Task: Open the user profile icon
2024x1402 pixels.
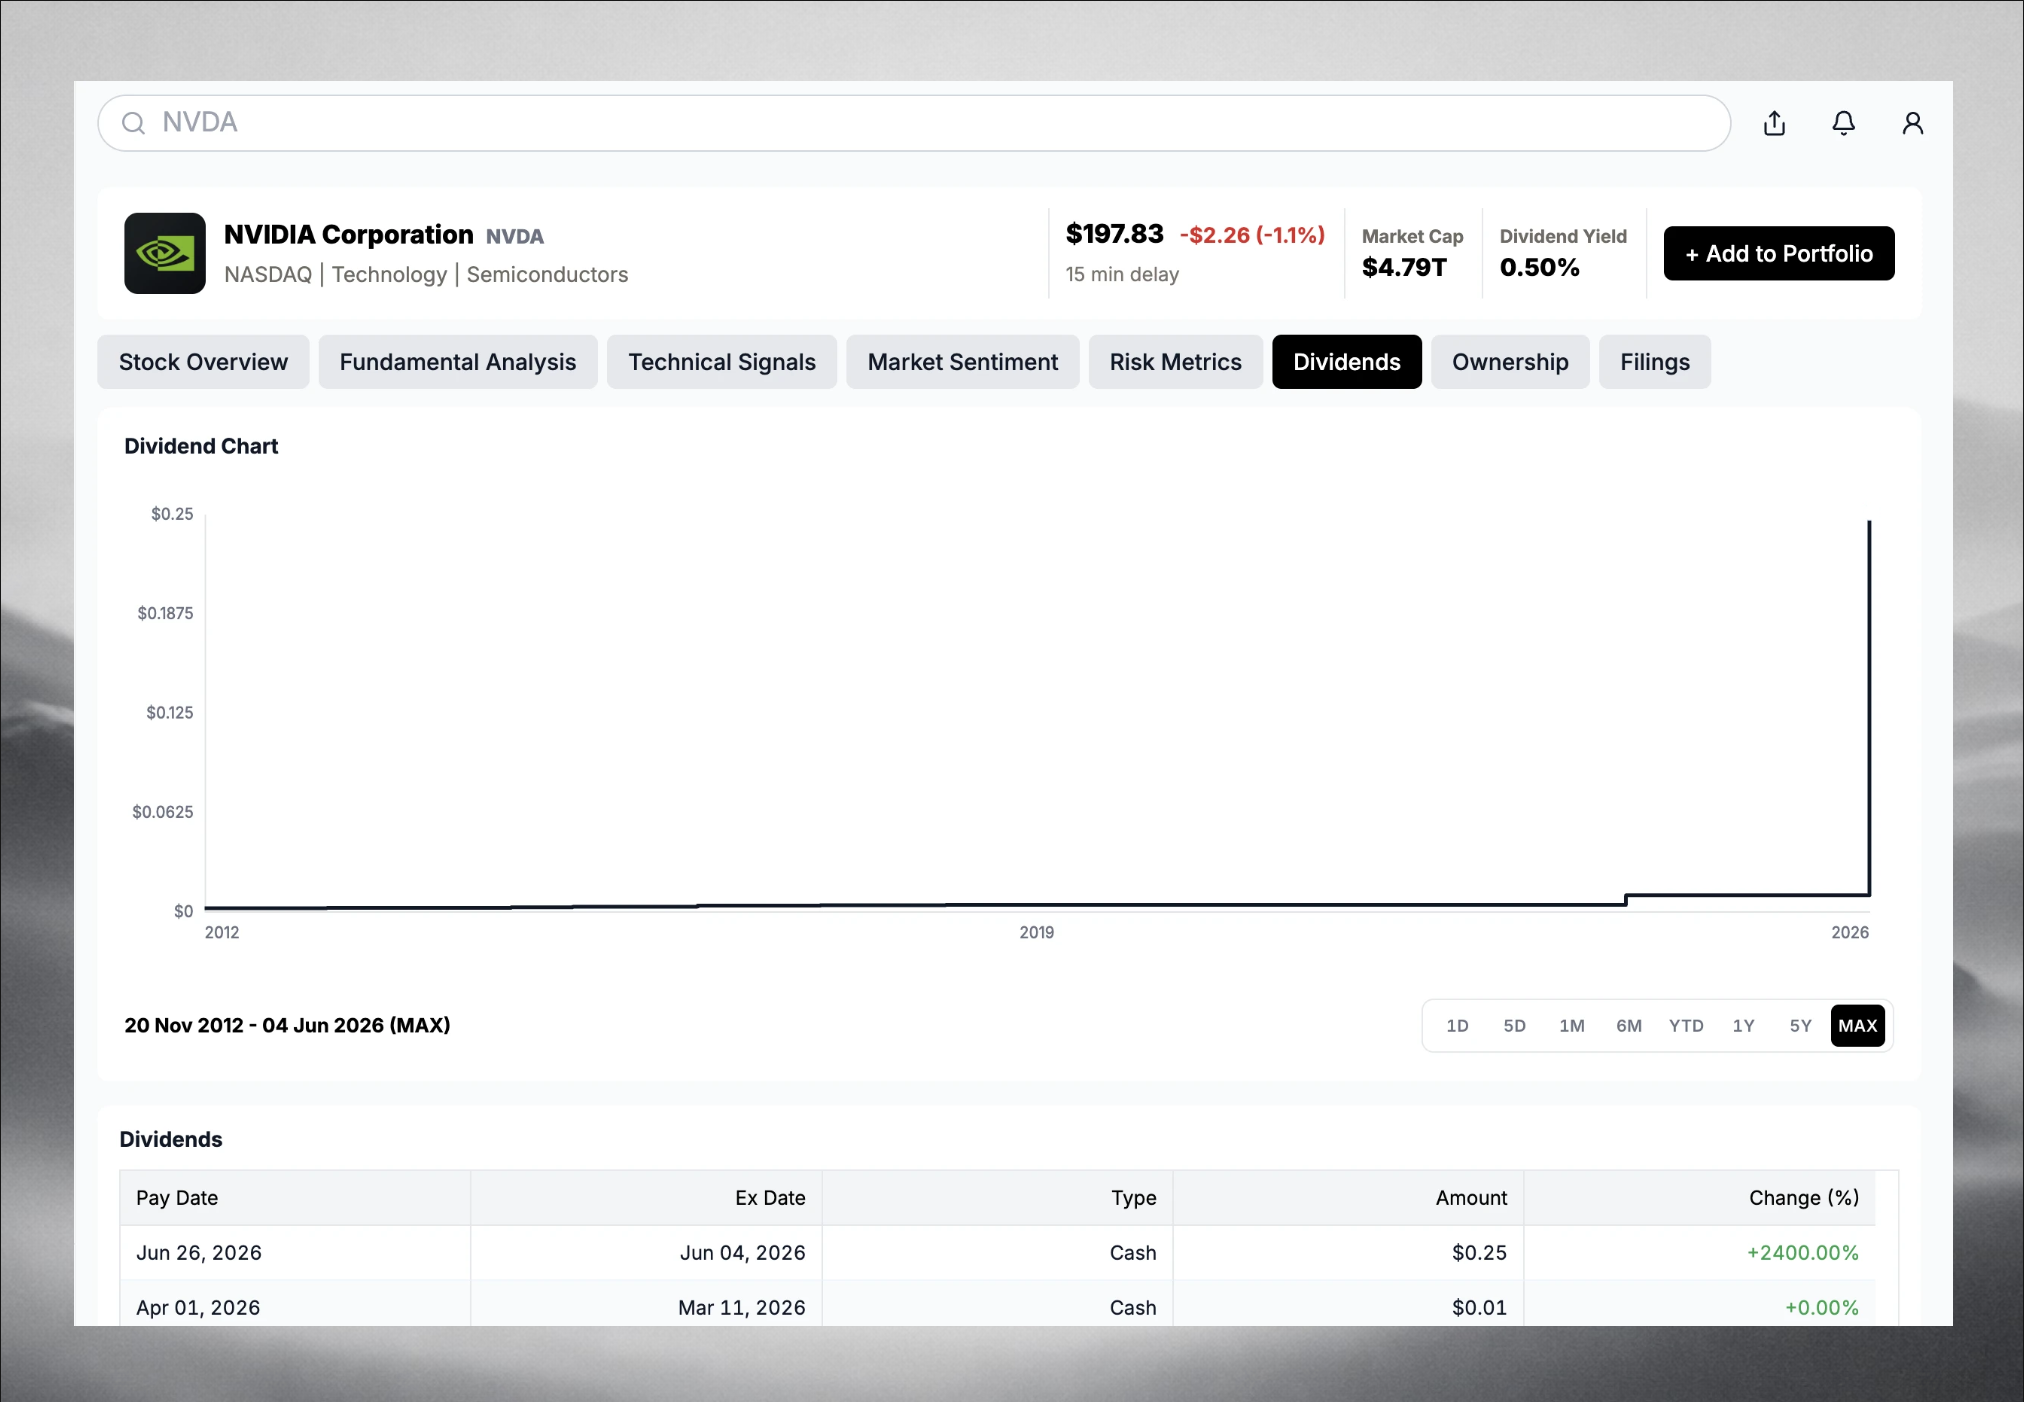Action: [1912, 123]
